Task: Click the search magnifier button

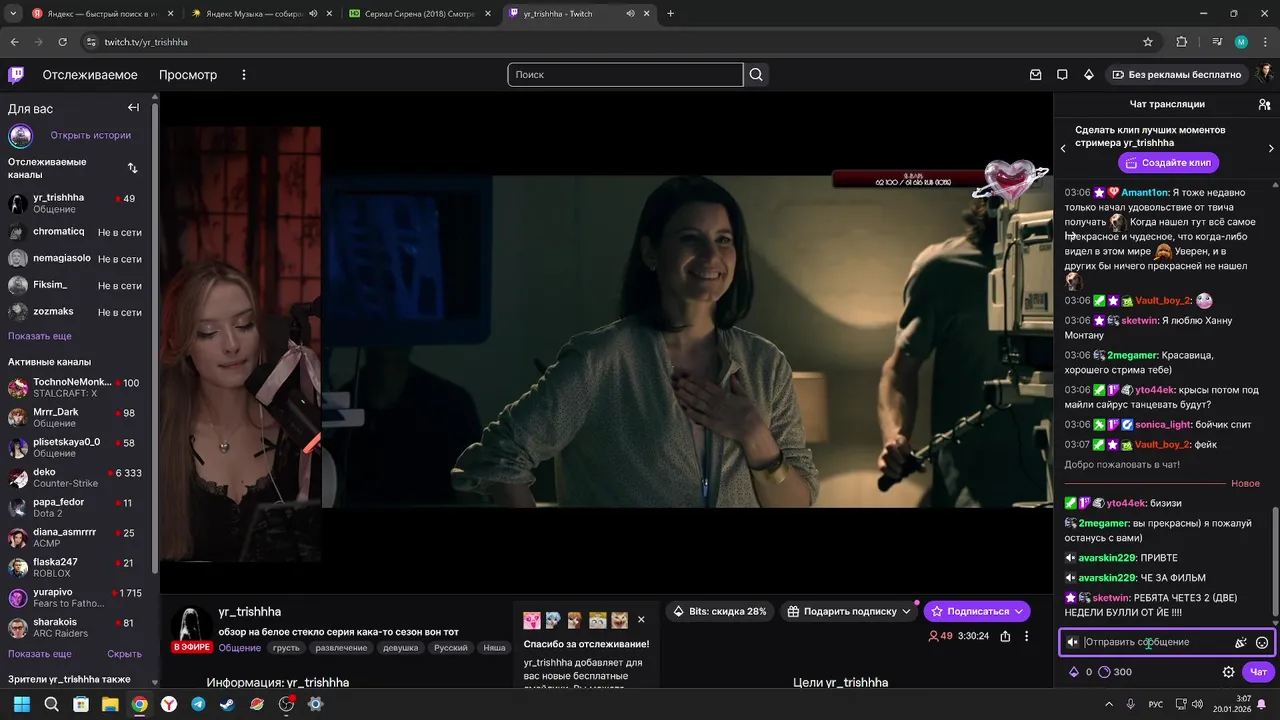Action: (756, 75)
